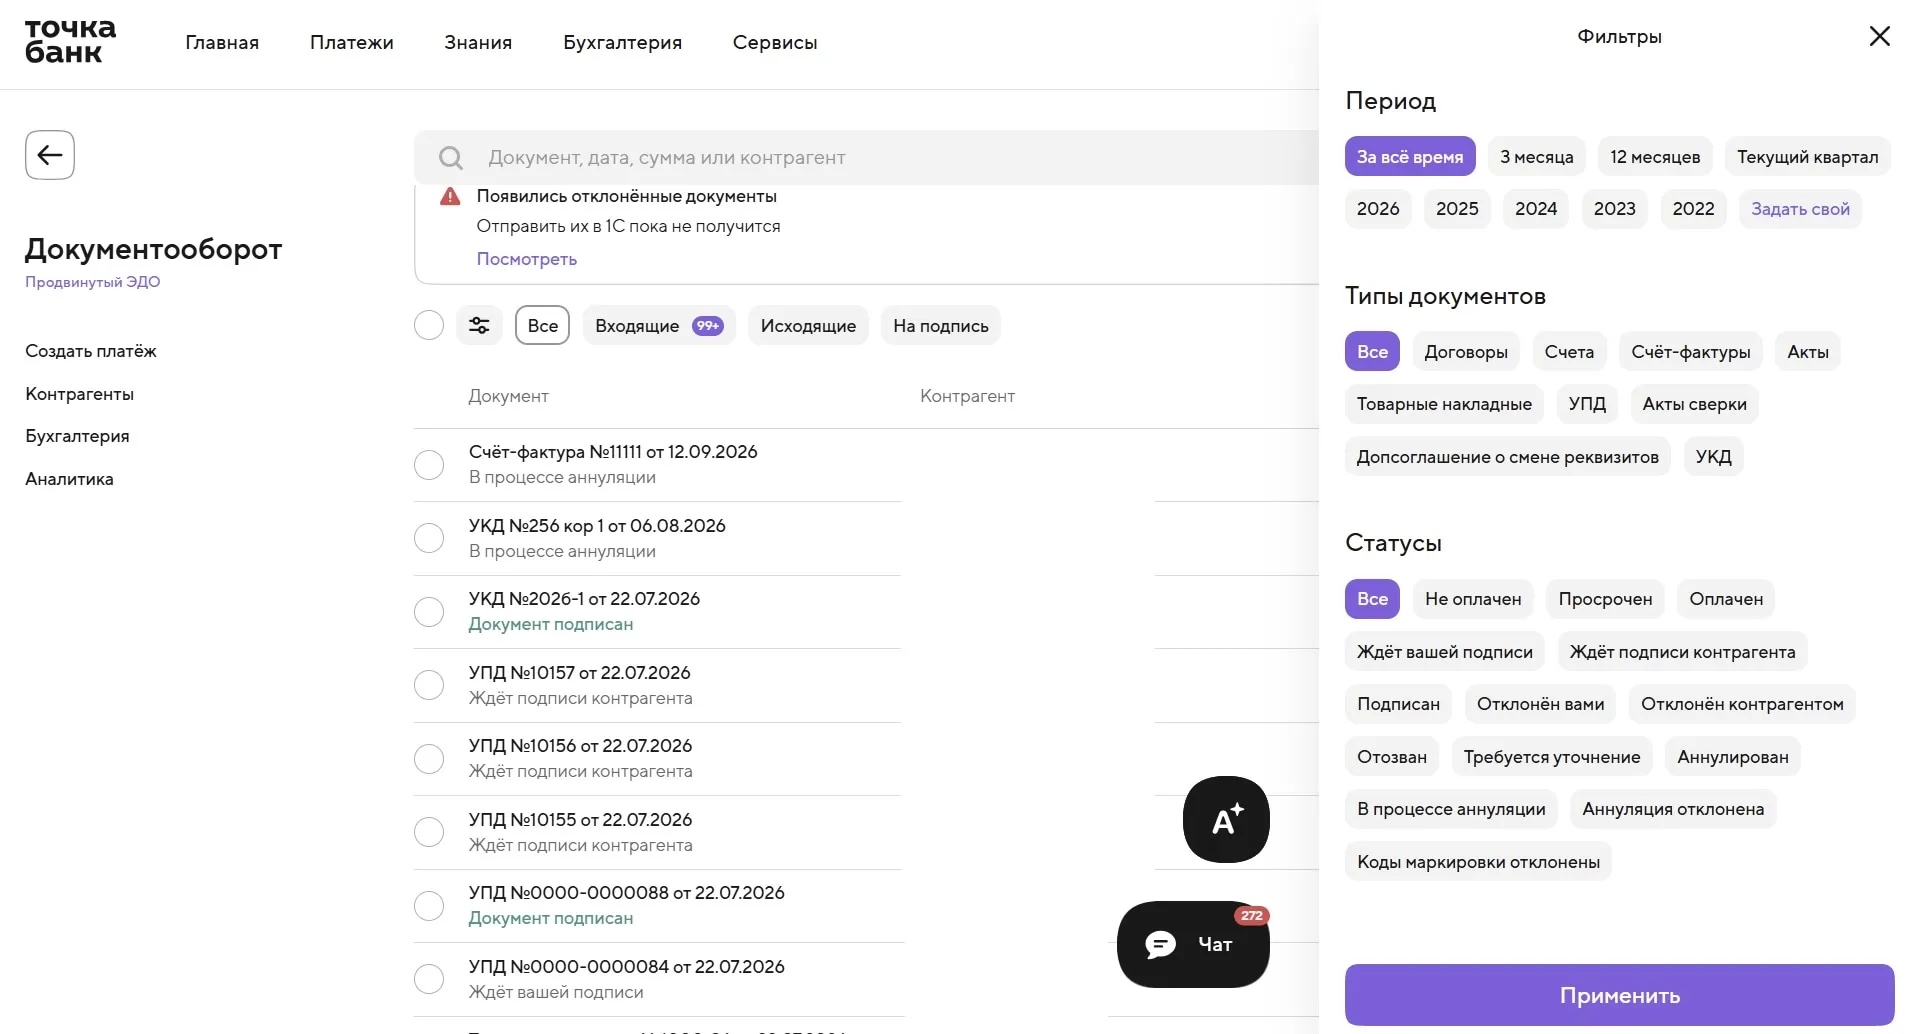Switch to the Входящие tab
Viewport: 1920px width, 1034px height.
pos(659,325)
